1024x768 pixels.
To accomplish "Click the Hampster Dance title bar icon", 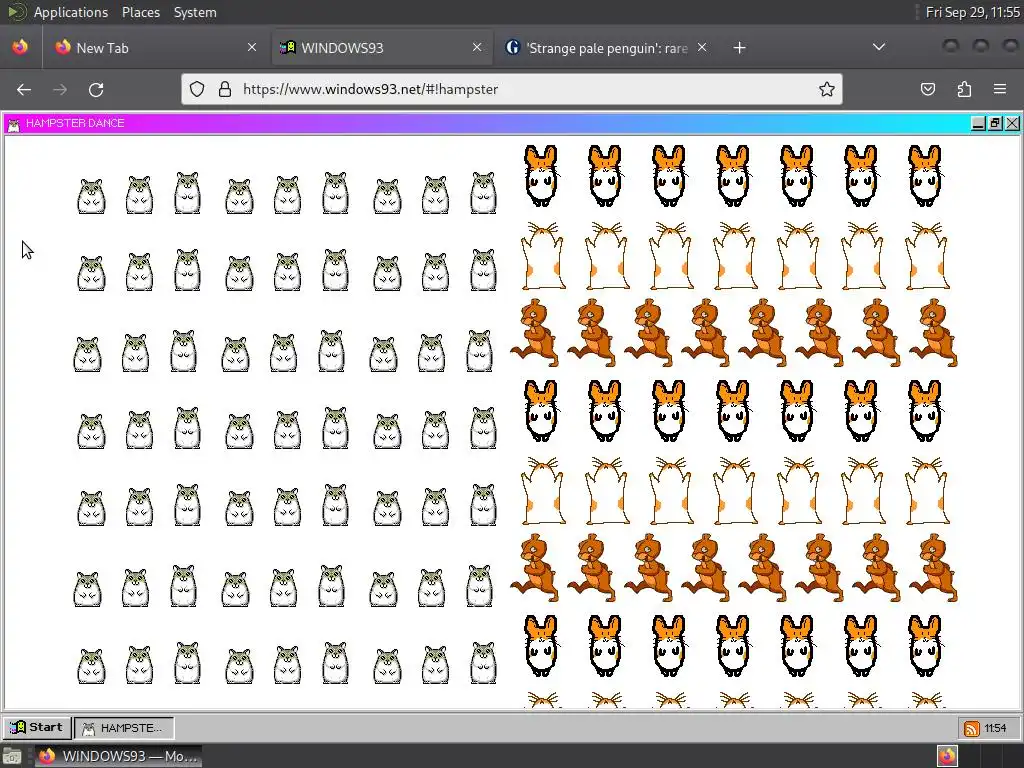I will point(14,124).
